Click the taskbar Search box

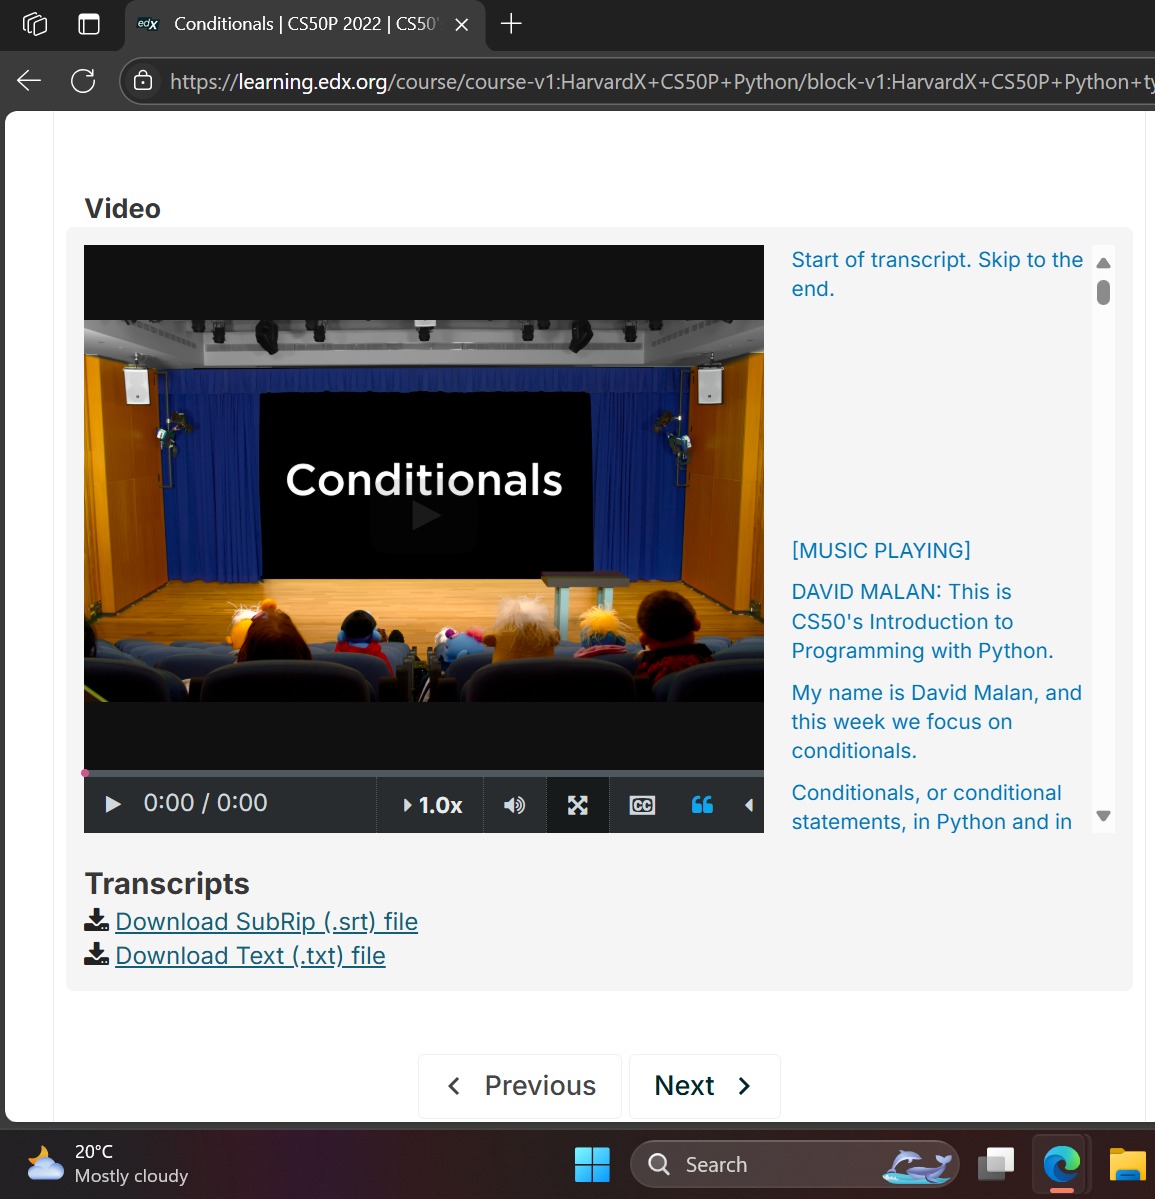click(x=794, y=1164)
